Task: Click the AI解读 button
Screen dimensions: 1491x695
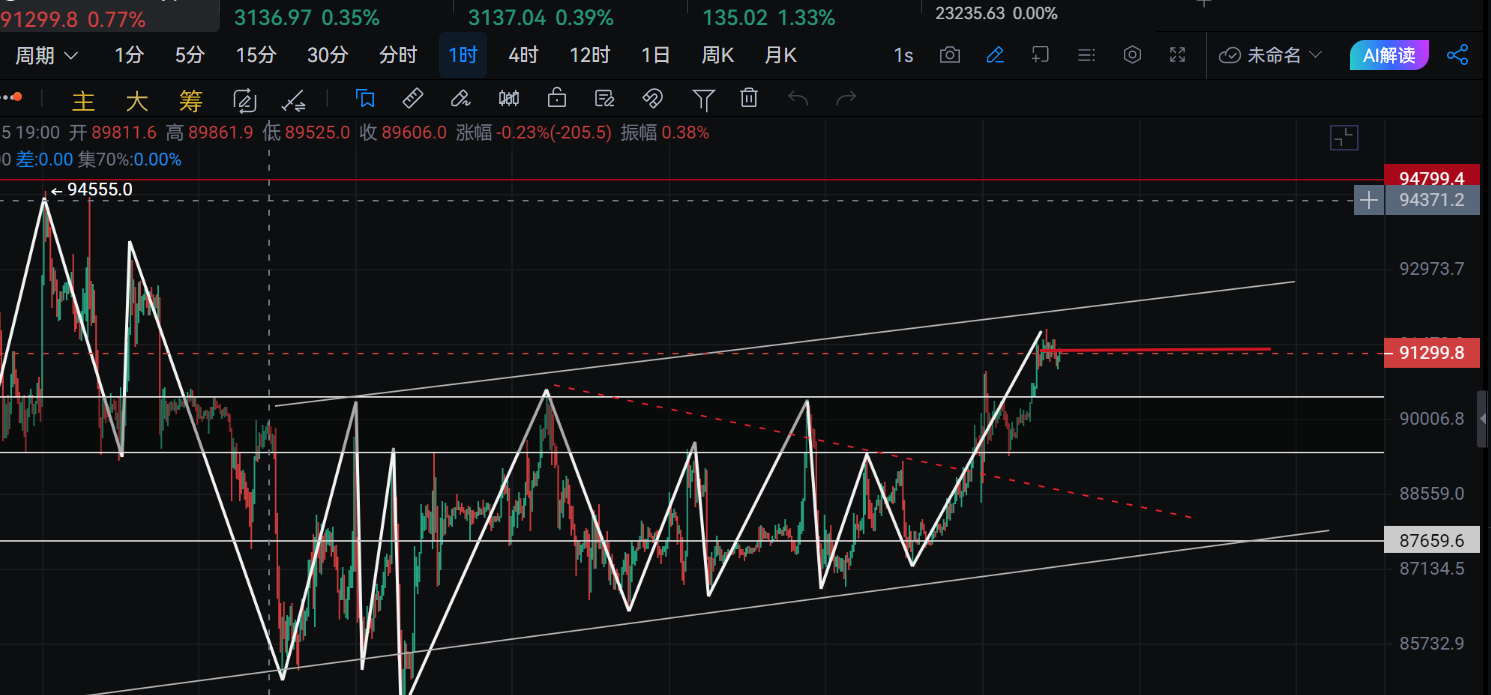Action: [1389, 57]
